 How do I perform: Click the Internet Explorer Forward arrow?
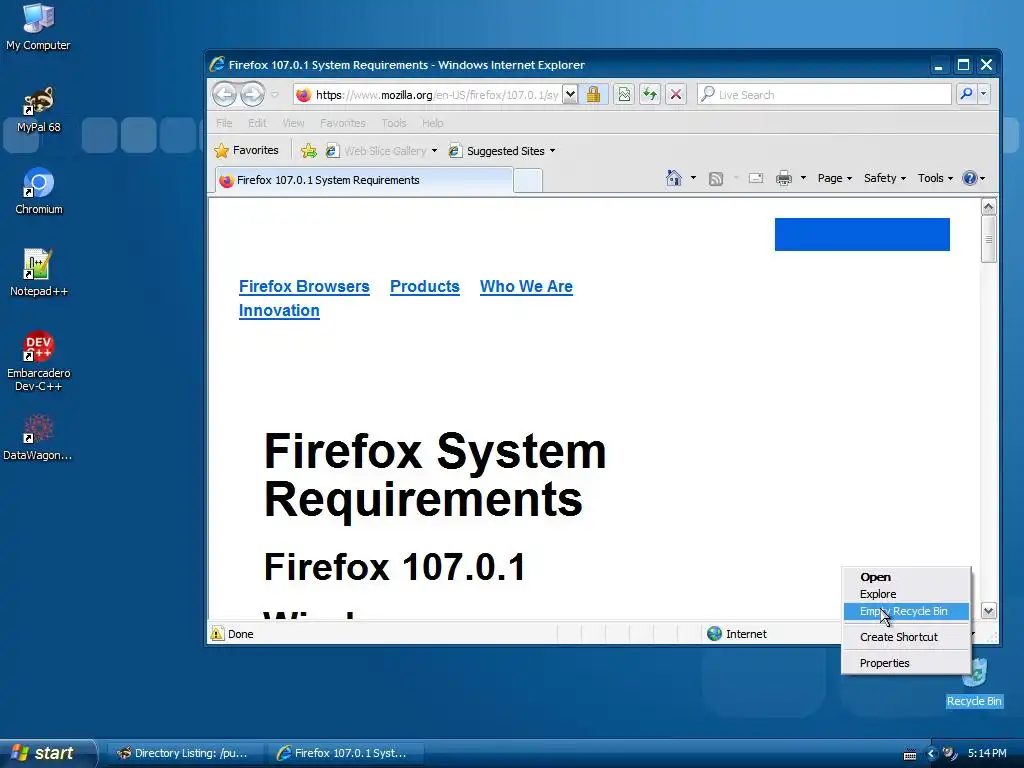click(252, 94)
